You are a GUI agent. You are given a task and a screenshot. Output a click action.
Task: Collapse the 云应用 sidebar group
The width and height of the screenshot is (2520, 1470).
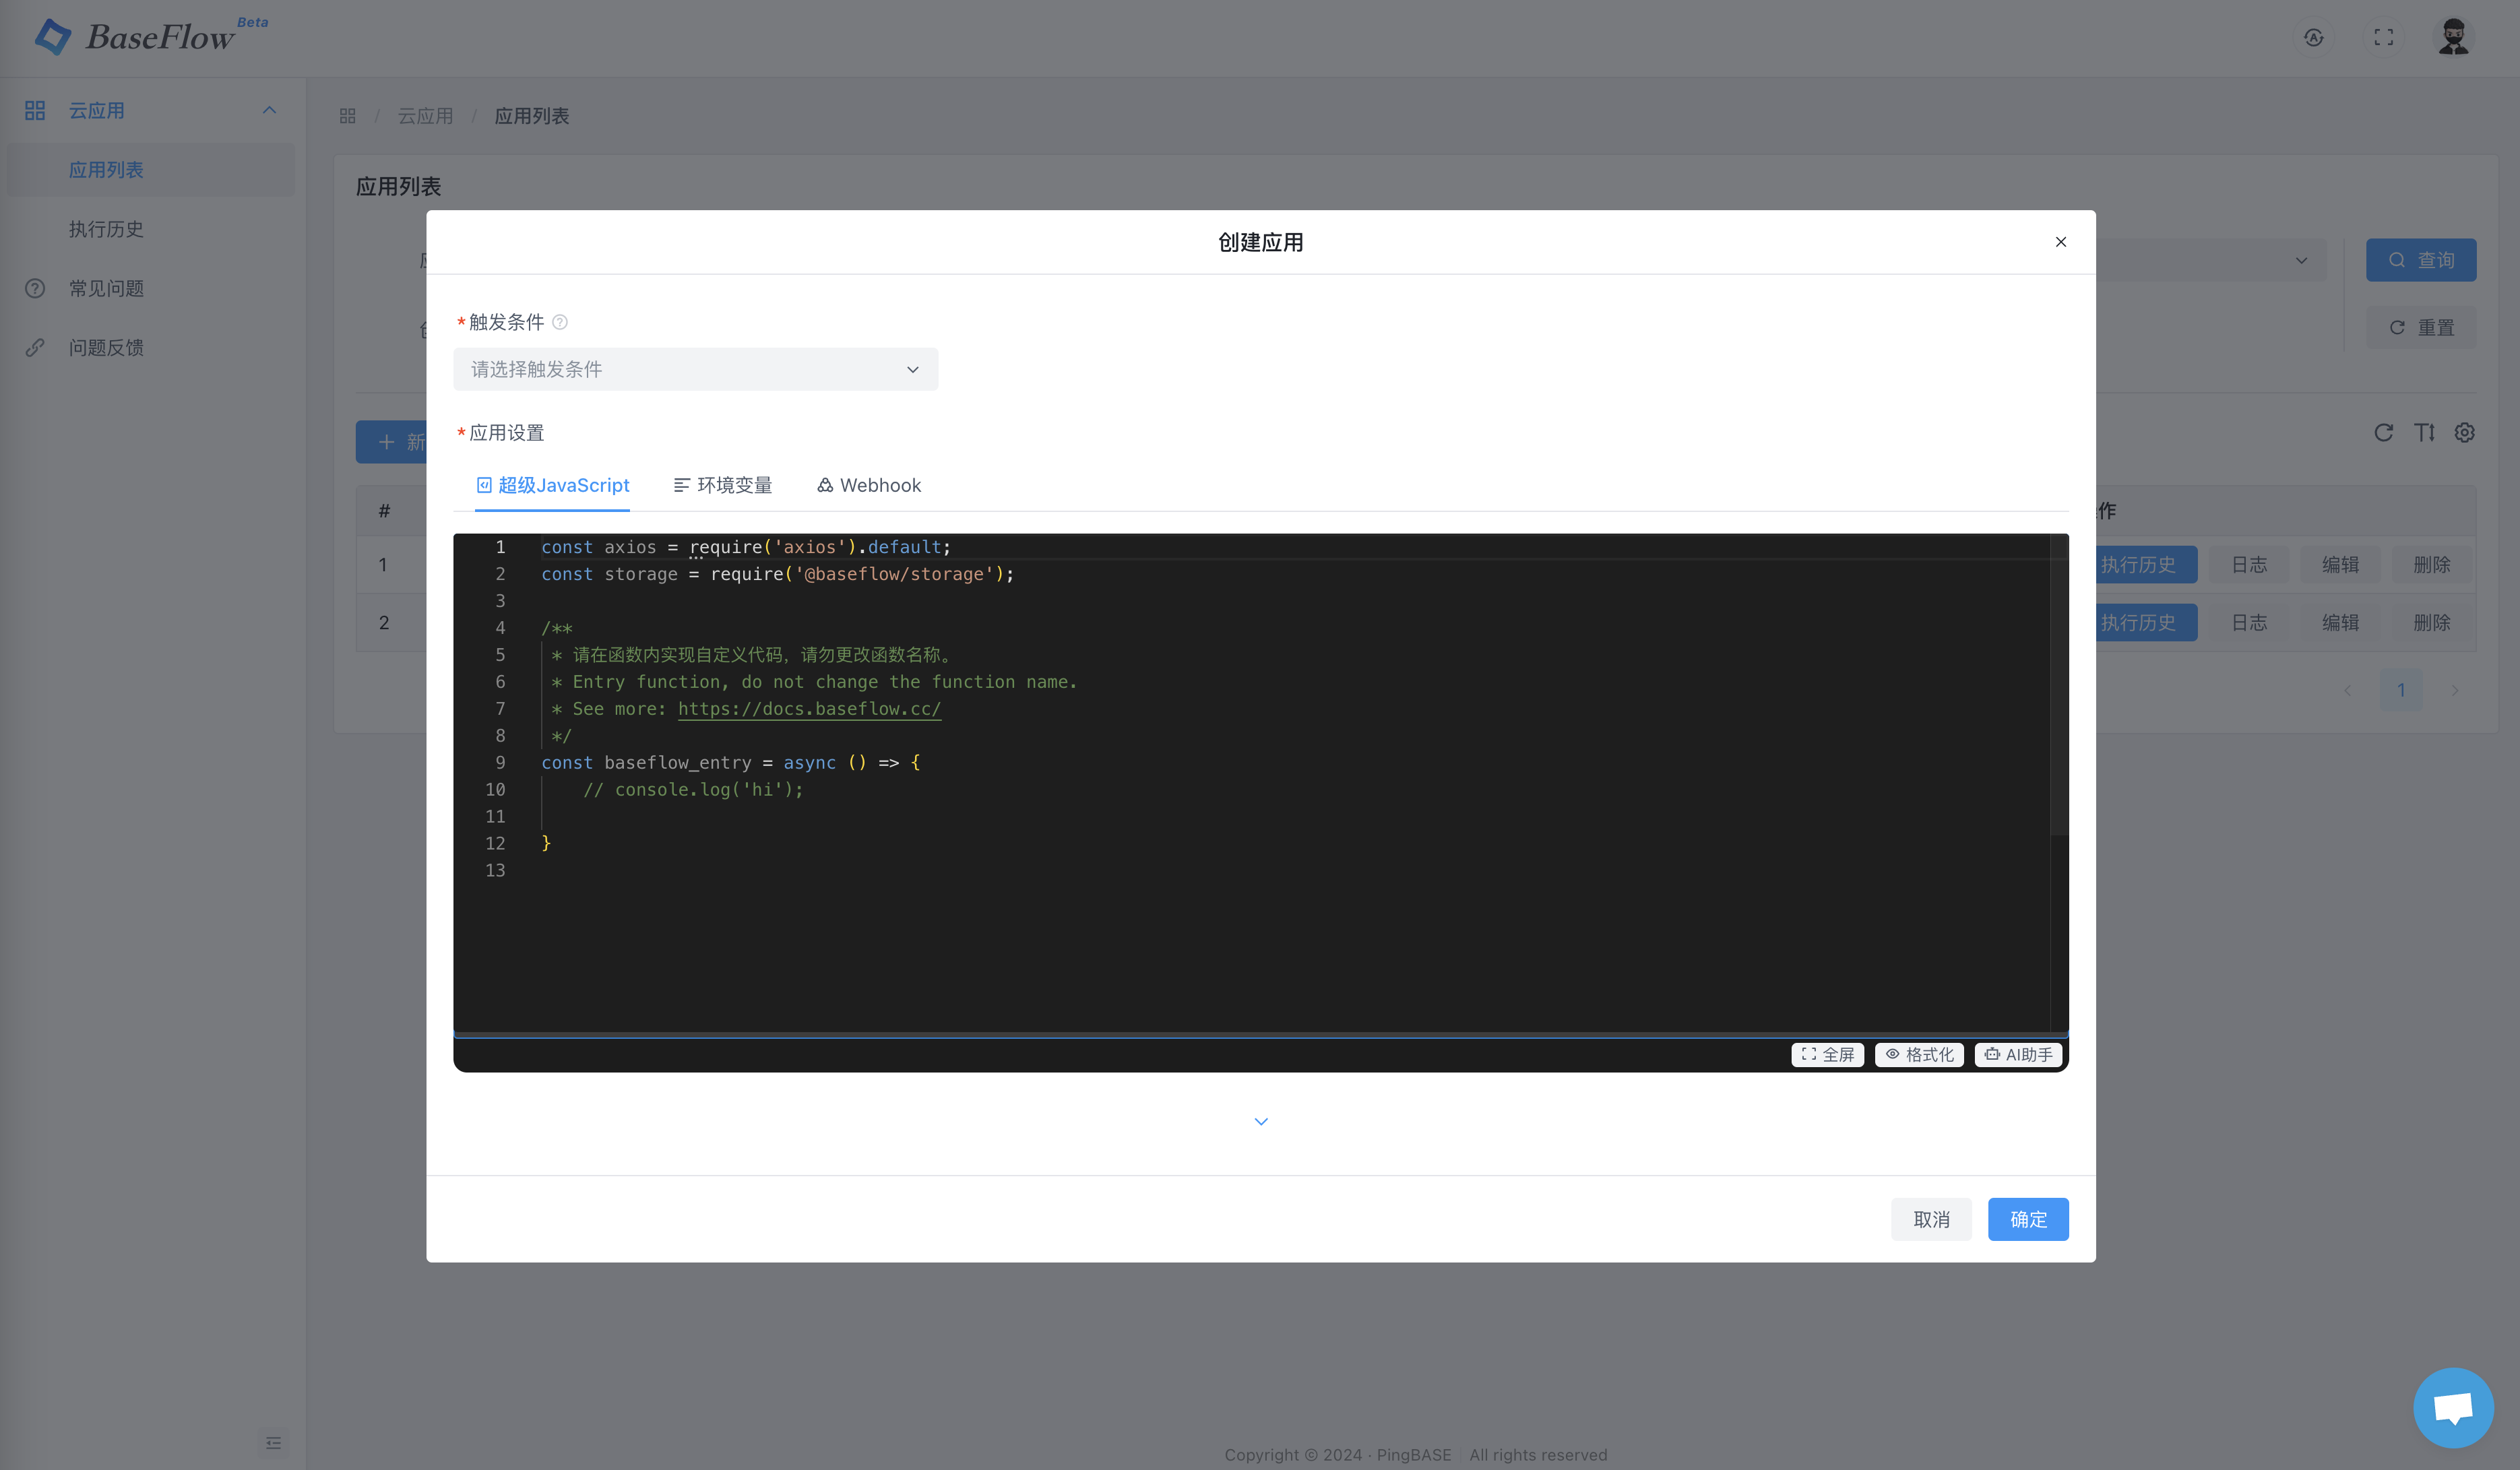(x=150, y=110)
